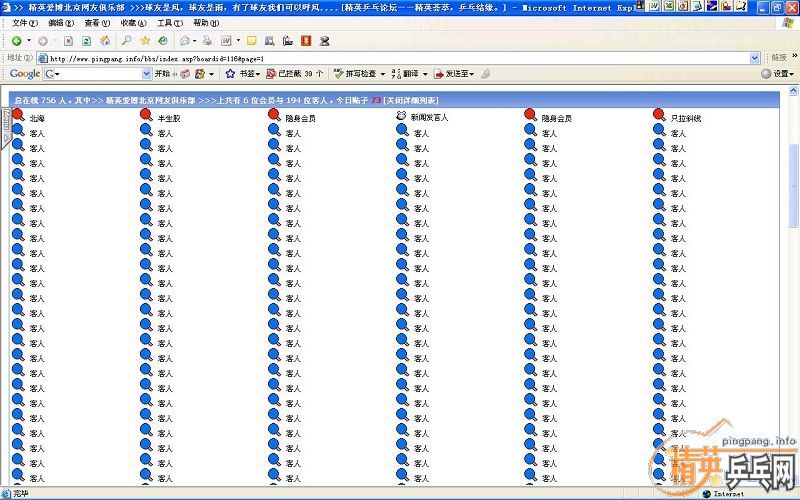Click the Google logo on the toolbar
Image resolution: width=800 pixels, height=500 pixels.
[x=24, y=73]
